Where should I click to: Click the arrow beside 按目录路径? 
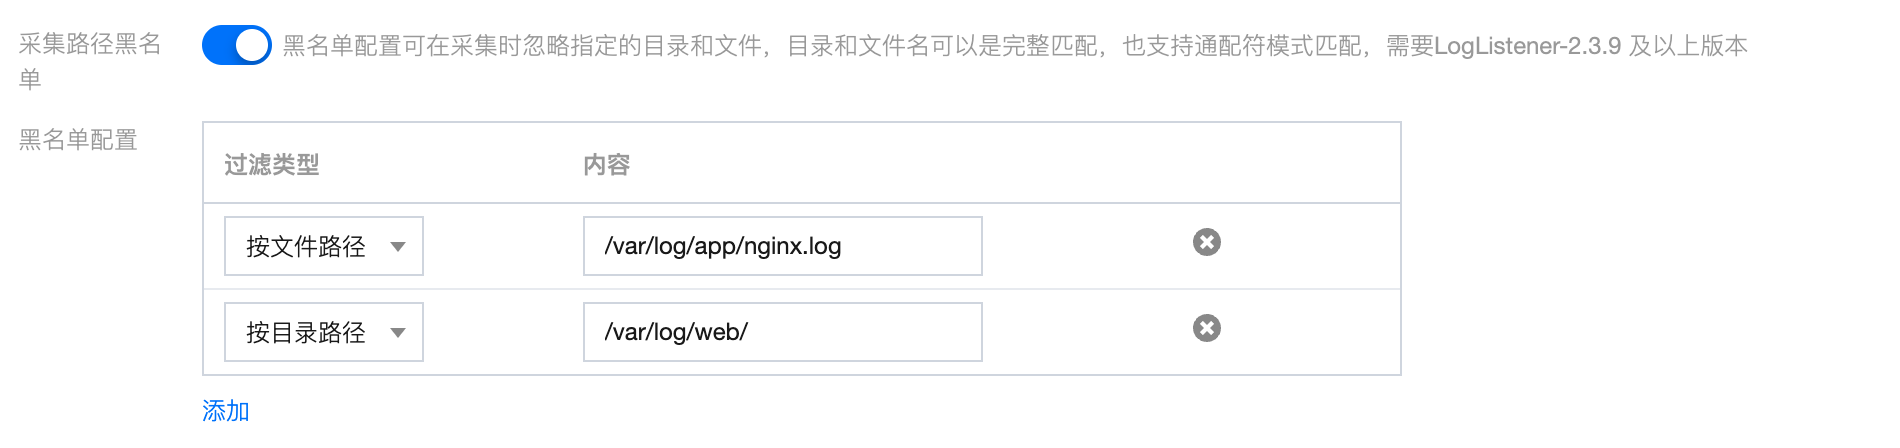[x=398, y=333]
